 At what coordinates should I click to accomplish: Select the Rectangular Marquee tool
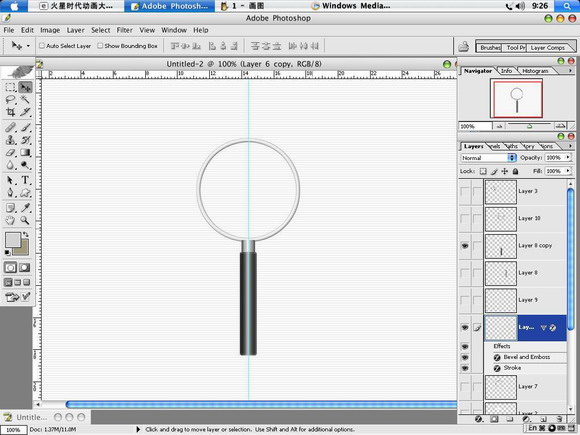[x=10, y=87]
